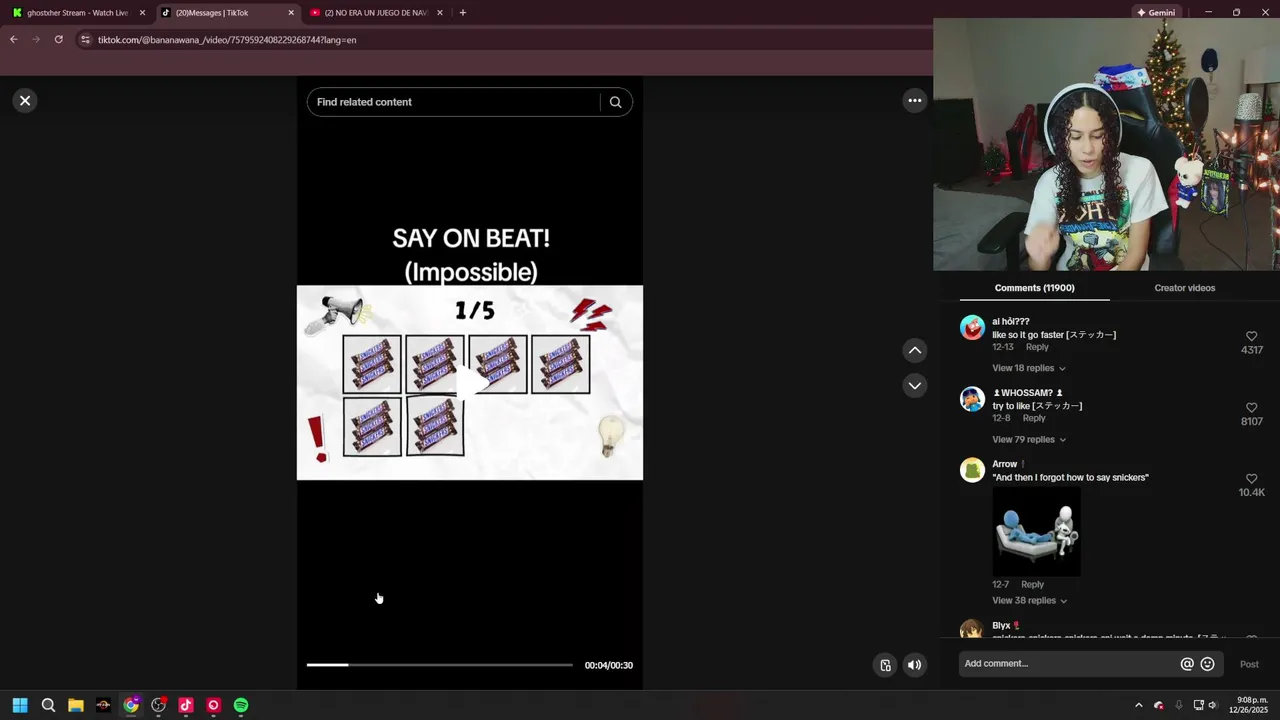Open Arrow's profile avatar

tap(972, 470)
